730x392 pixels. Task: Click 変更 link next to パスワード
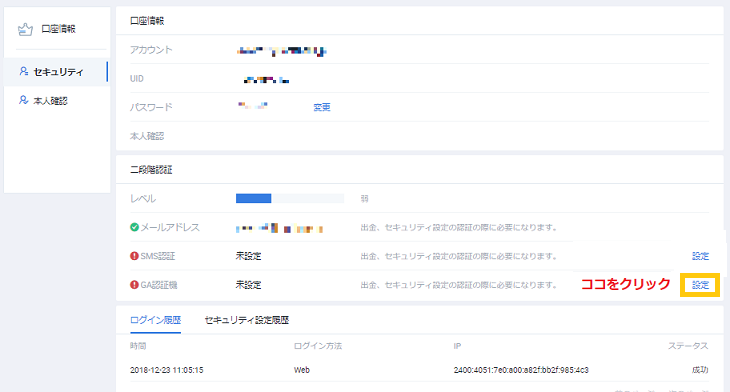click(322, 107)
